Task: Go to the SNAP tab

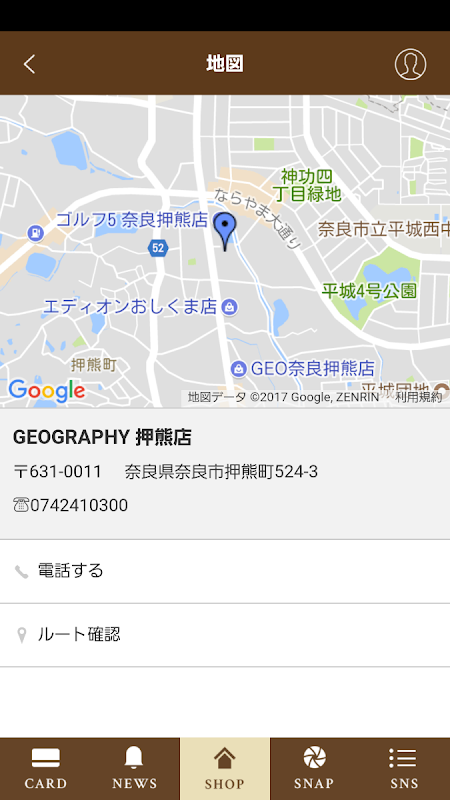Action: pyautogui.click(x=314, y=769)
